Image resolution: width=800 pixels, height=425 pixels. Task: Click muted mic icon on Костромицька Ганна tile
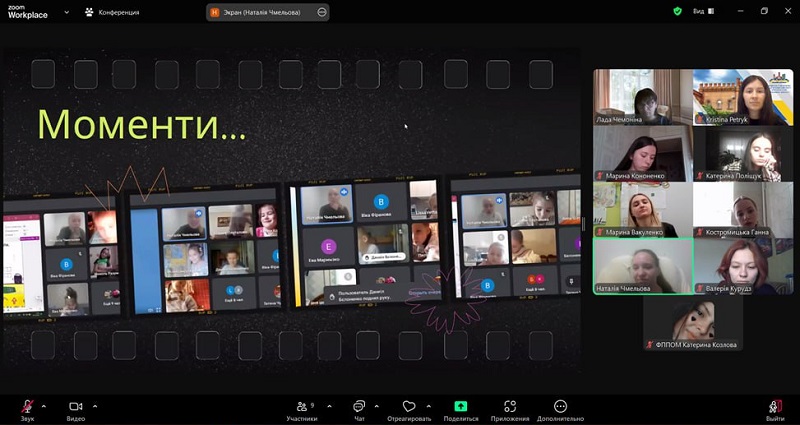pos(701,233)
